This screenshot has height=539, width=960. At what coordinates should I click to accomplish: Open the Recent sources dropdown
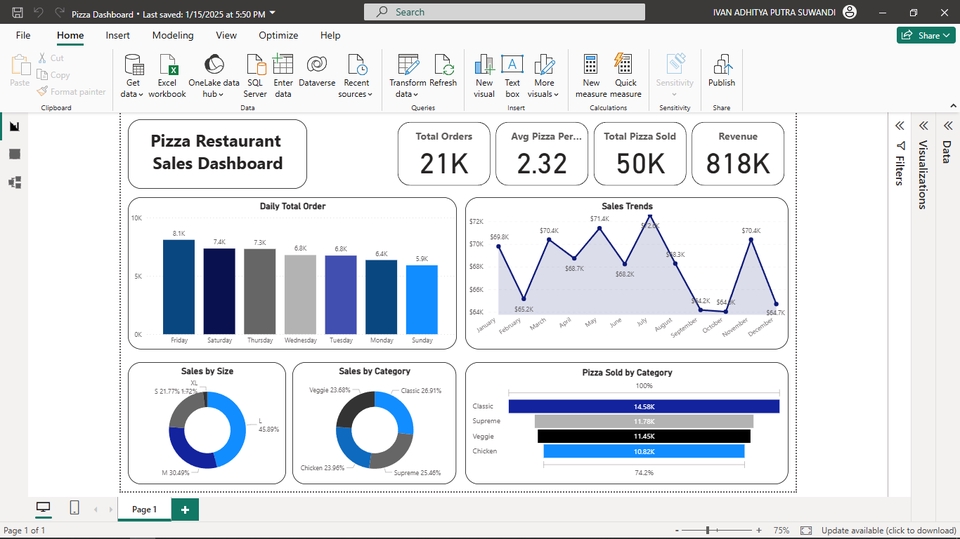click(355, 94)
